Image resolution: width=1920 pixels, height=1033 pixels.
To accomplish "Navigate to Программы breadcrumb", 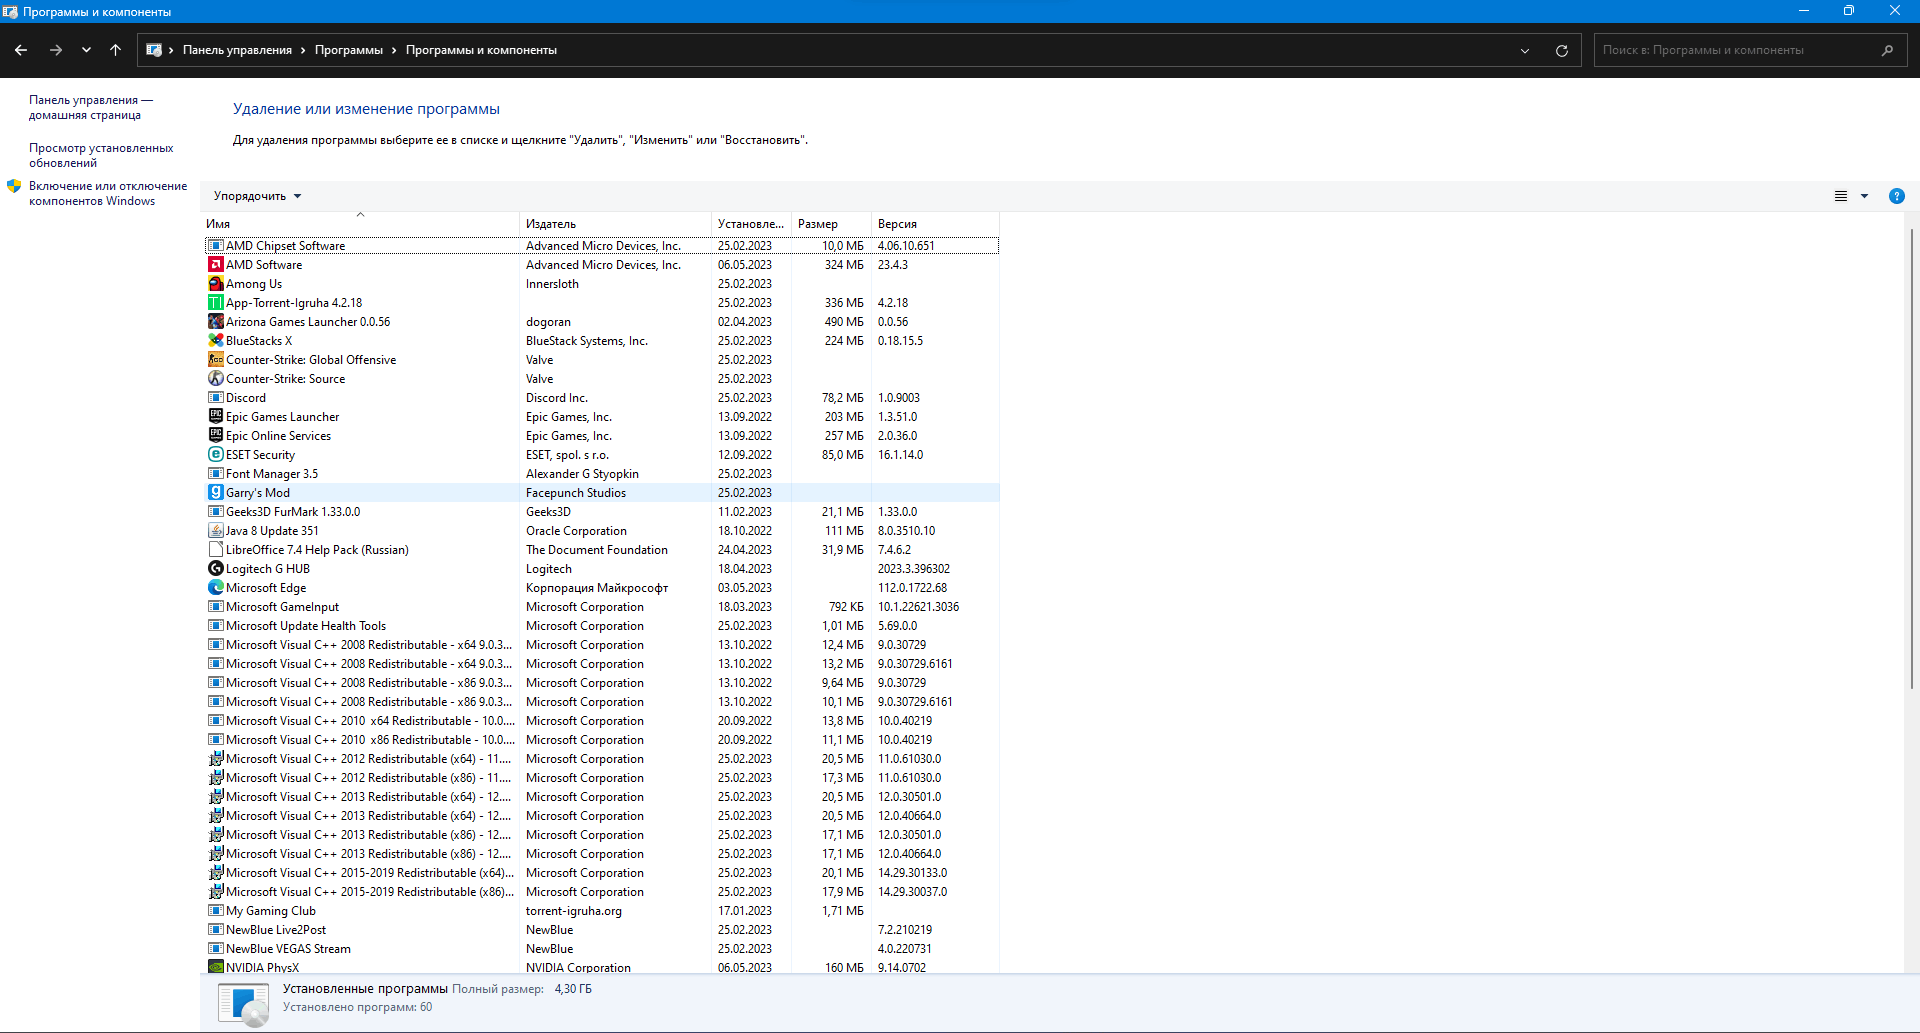I will tap(349, 50).
